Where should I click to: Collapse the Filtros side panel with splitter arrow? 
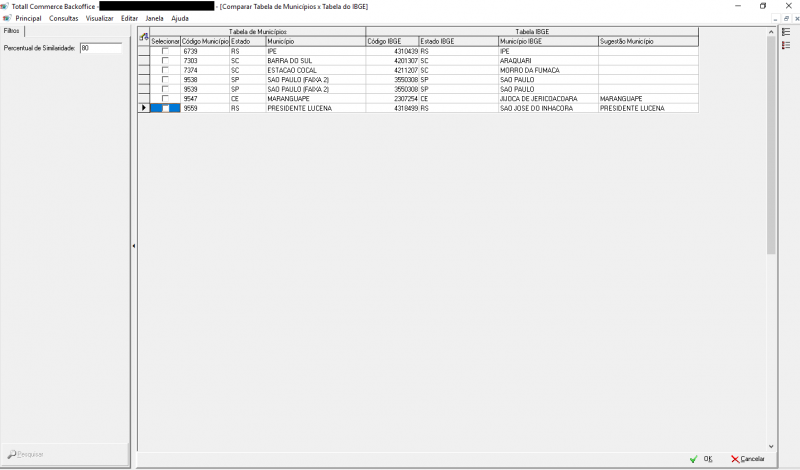133,245
